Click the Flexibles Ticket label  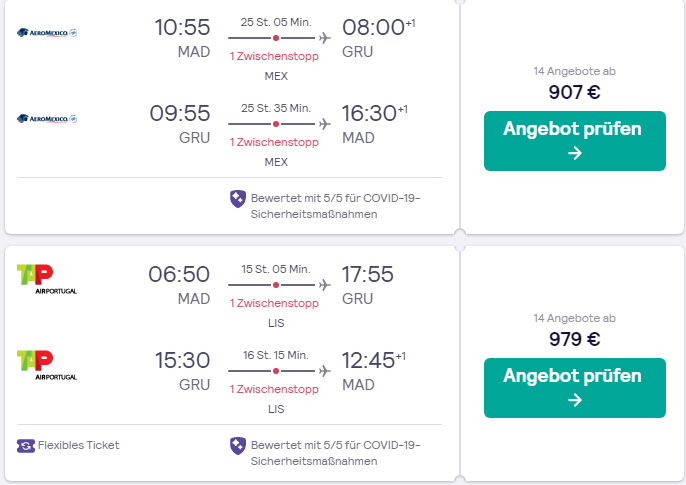coord(79,445)
